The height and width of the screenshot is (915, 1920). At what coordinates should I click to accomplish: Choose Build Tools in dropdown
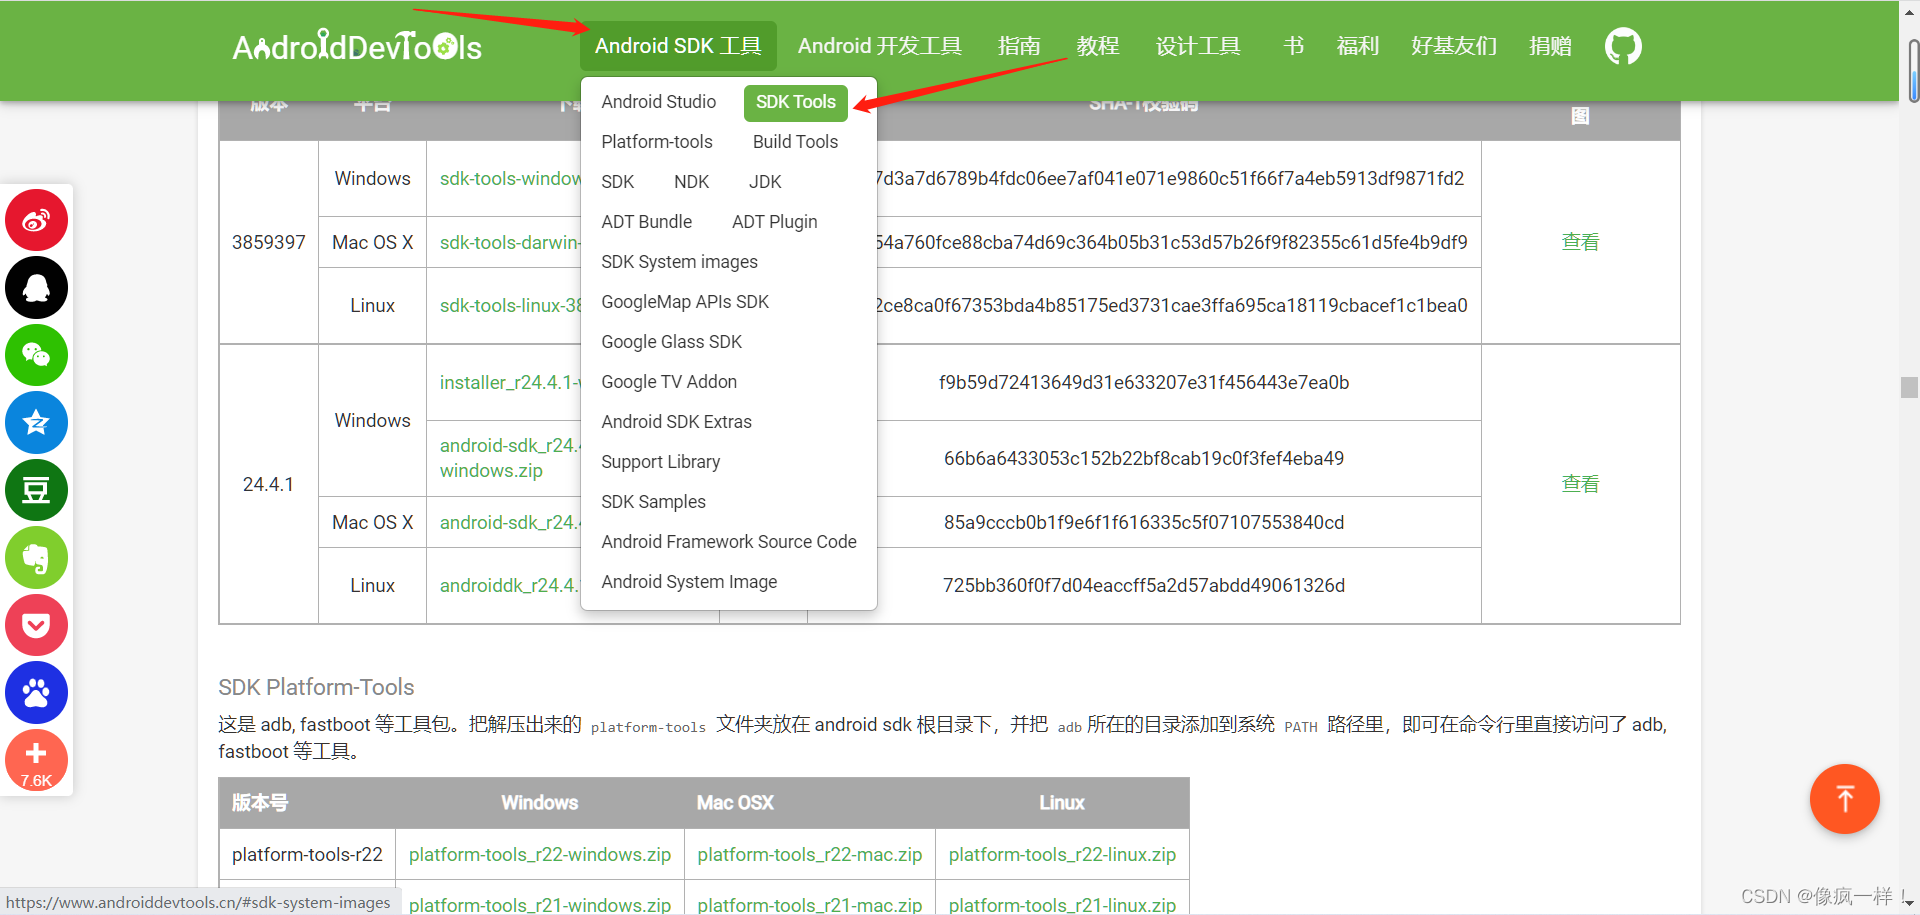click(x=796, y=142)
